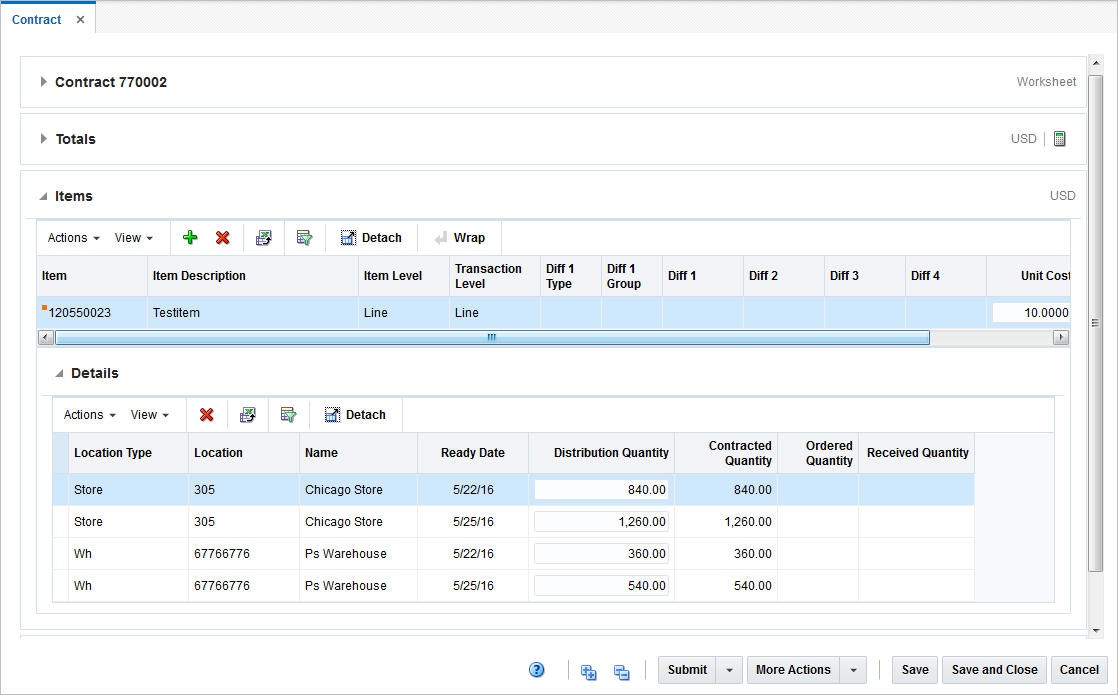Click the red Delete icon in Items toolbar
This screenshot has height=695, width=1118.
click(222, 238)
